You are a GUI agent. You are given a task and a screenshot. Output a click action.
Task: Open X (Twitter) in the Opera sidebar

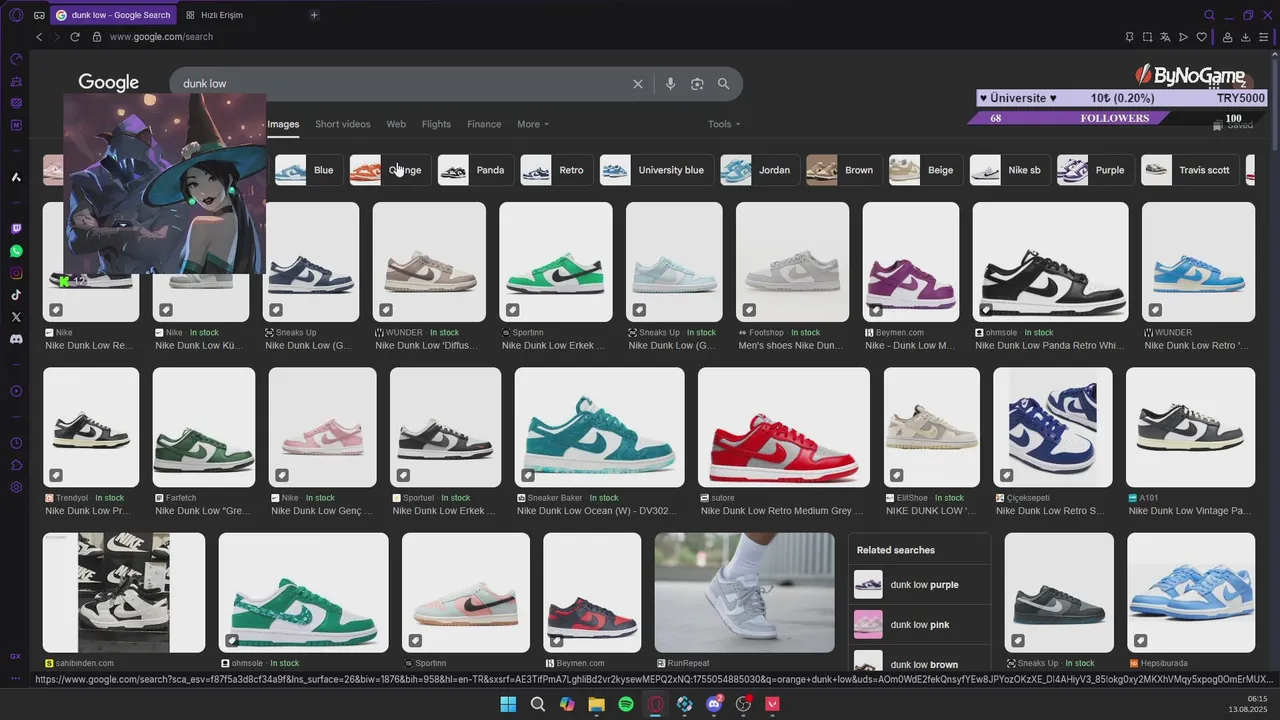click(16, 316)
